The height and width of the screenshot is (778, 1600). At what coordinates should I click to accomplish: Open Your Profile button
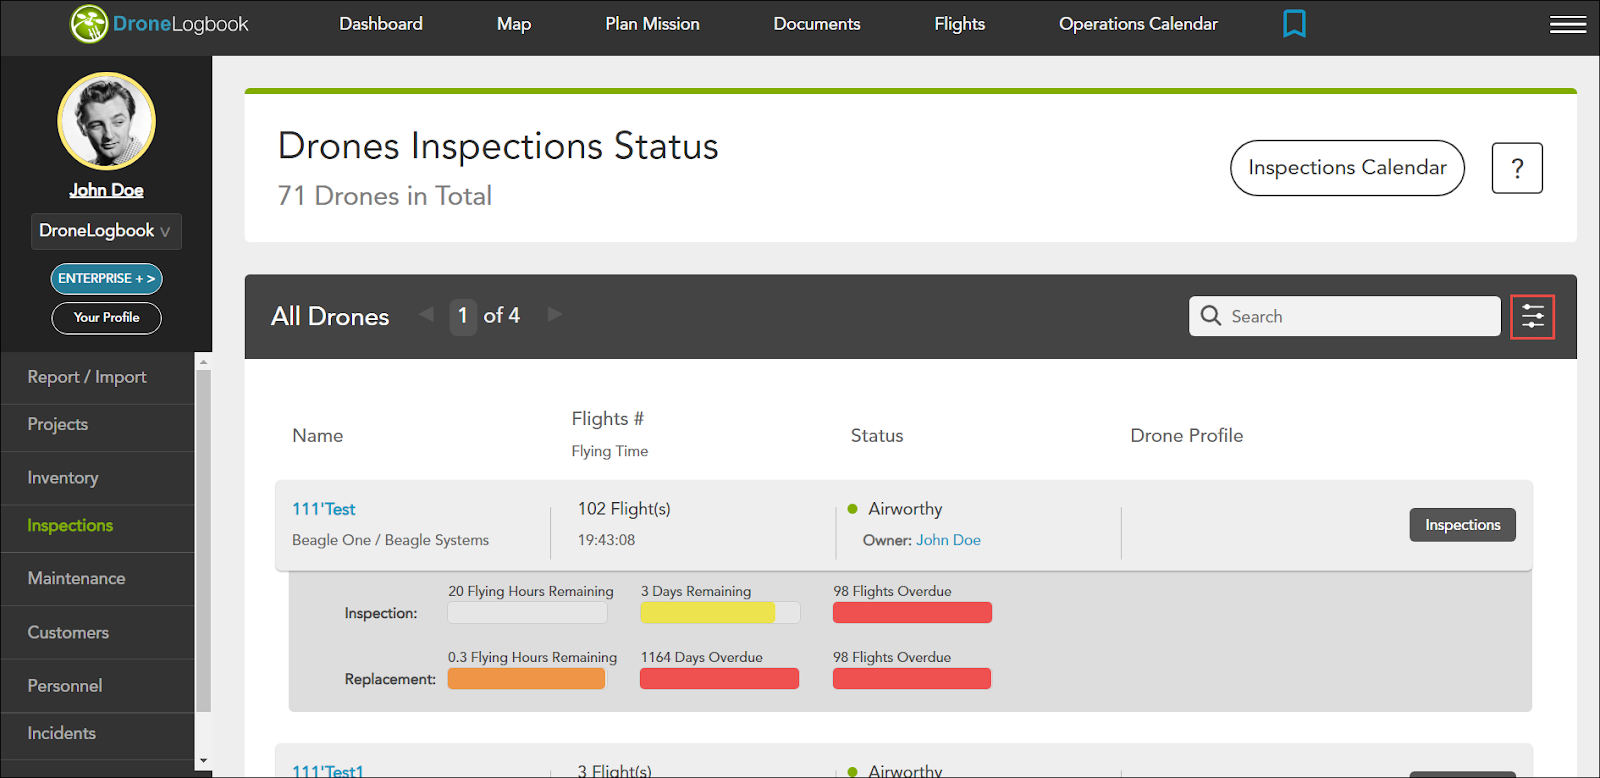106,318
